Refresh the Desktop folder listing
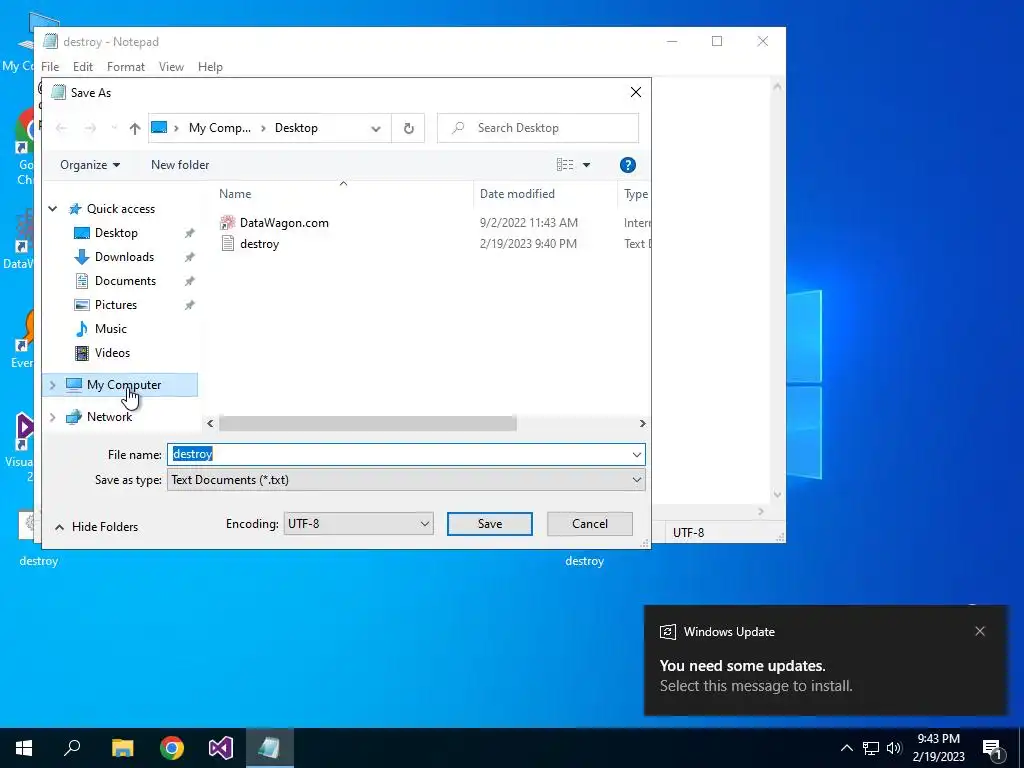This screenshot has width=1024, height=768. point(408,128)
